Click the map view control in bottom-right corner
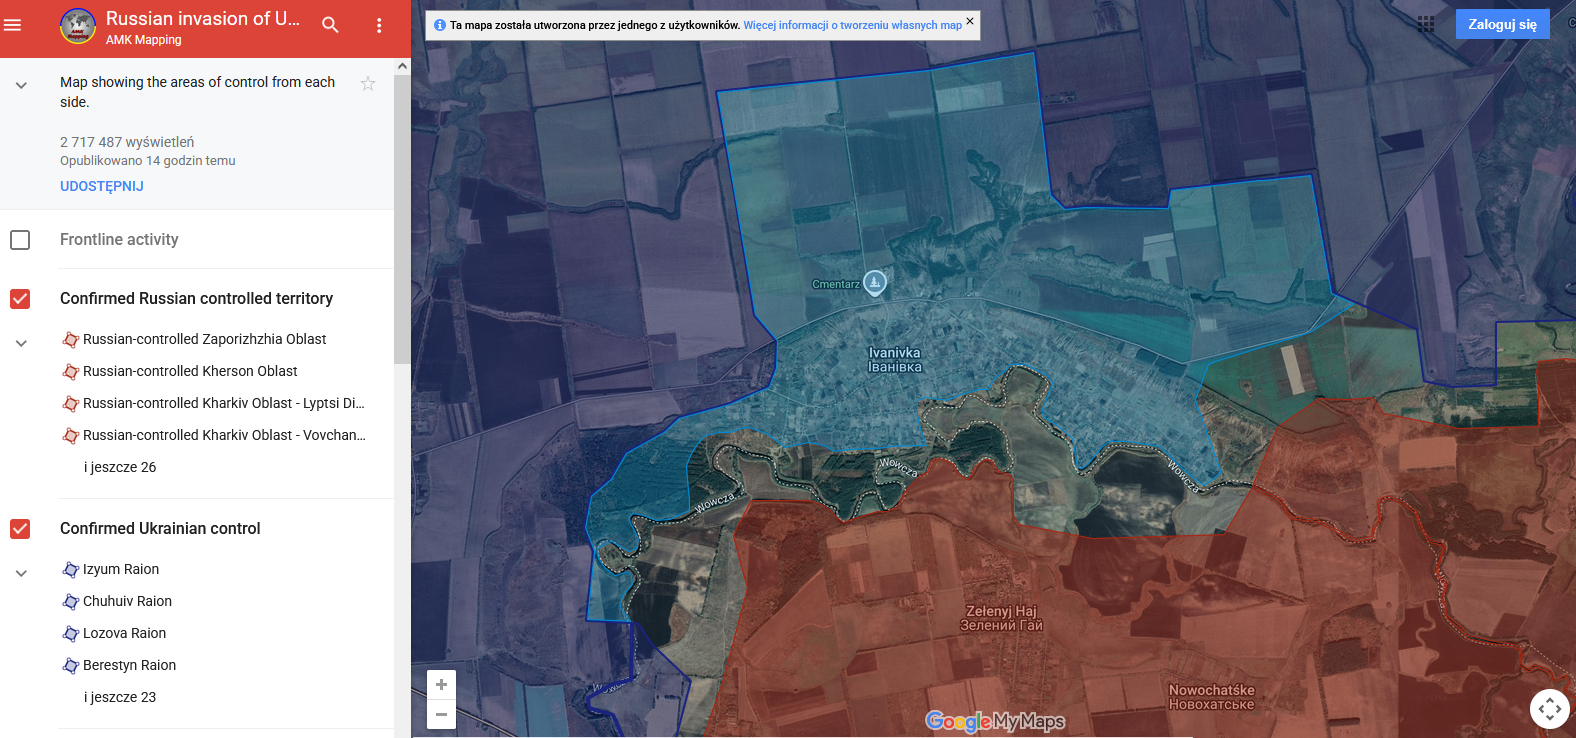 point(1550,709)
